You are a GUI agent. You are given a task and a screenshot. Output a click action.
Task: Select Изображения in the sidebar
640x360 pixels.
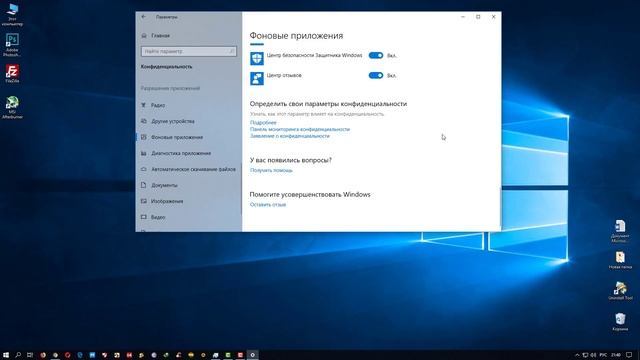189,201
